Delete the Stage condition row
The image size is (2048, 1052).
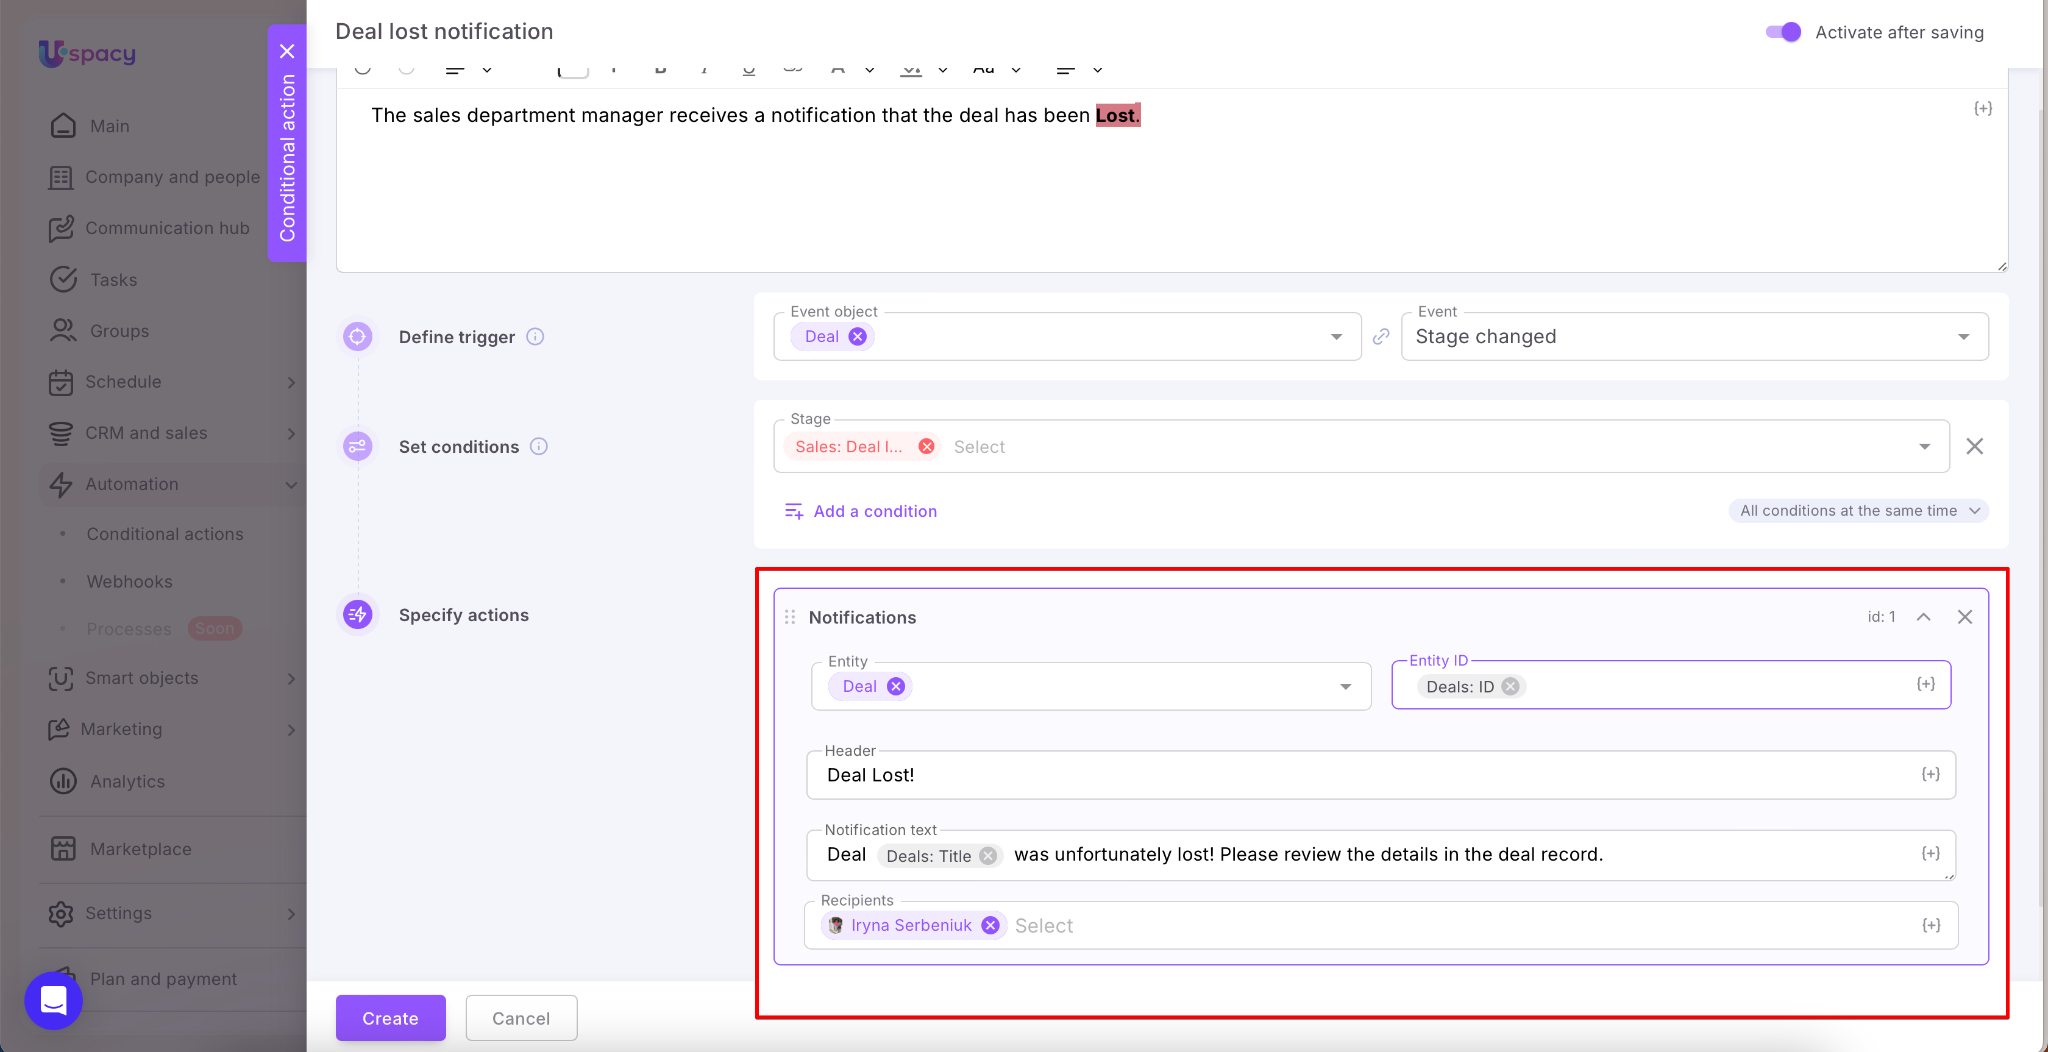[1974, 447]
